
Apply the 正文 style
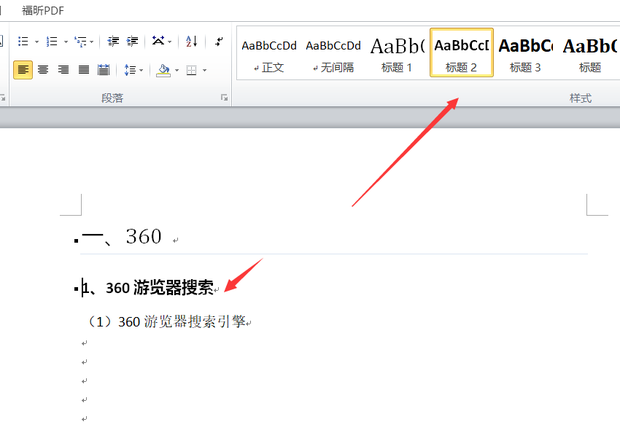pos(269,54)
